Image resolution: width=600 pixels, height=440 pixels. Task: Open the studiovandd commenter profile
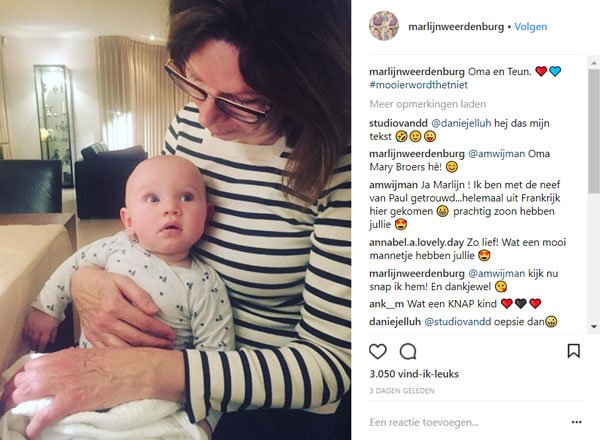[398, 123]
